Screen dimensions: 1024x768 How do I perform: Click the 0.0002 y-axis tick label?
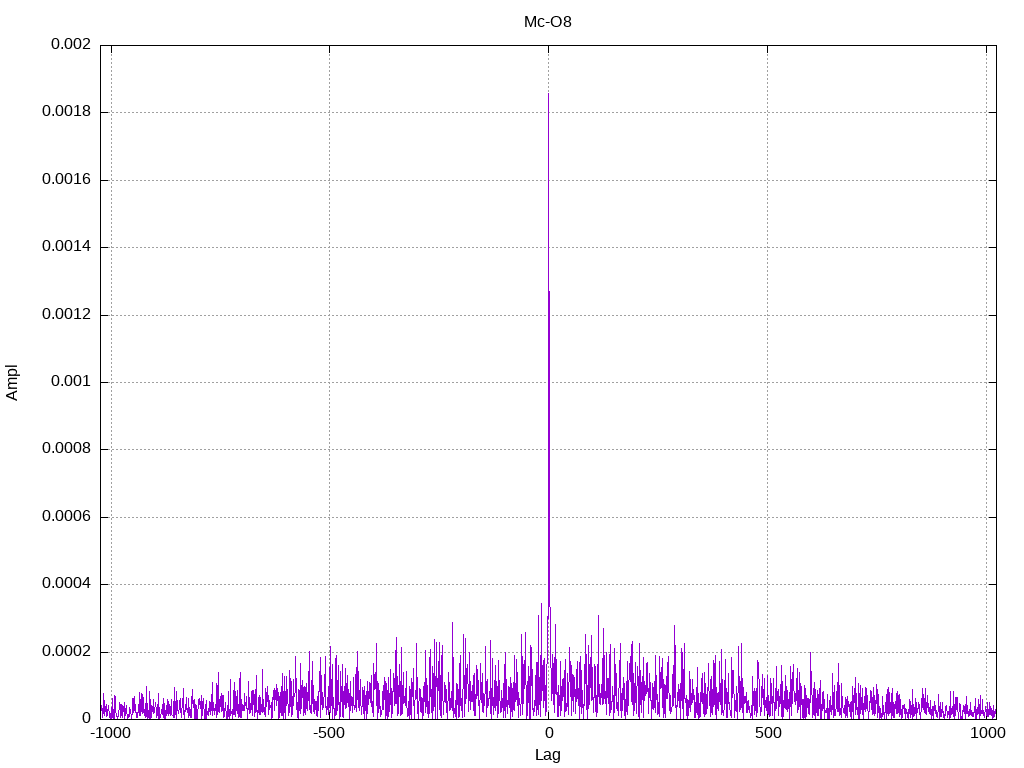tap(66, 652)
